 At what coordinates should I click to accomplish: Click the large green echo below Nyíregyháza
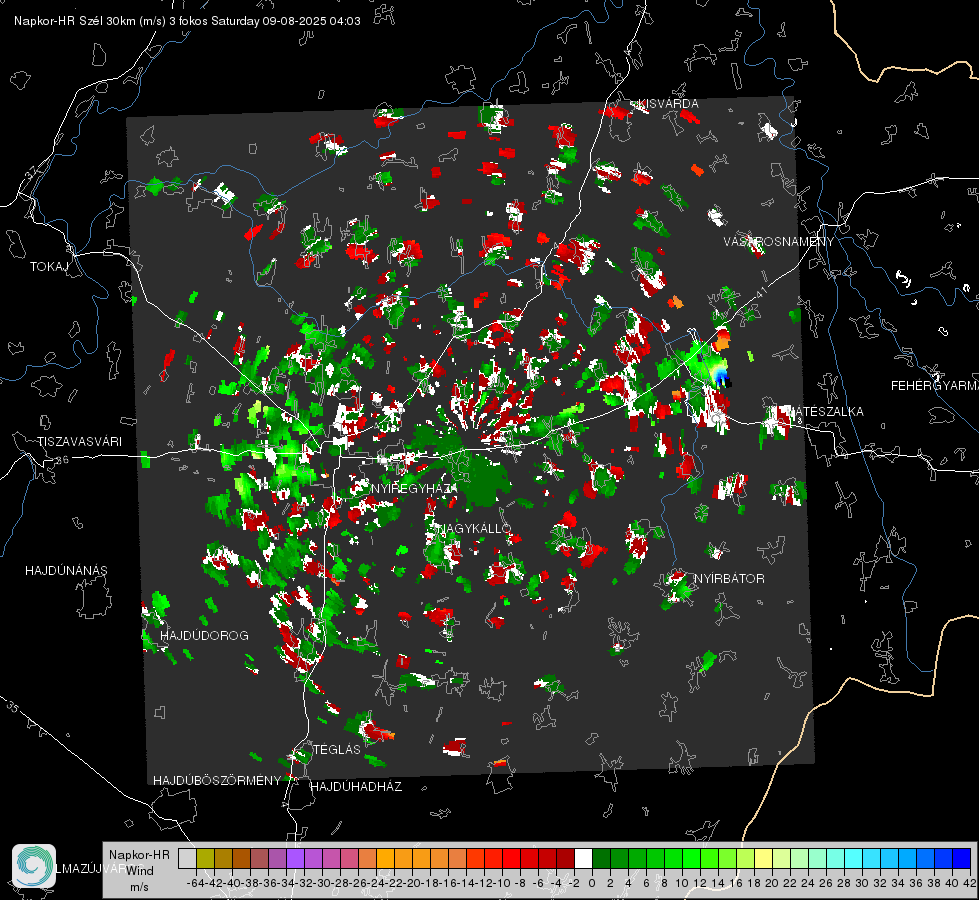(x=484, y=481)
